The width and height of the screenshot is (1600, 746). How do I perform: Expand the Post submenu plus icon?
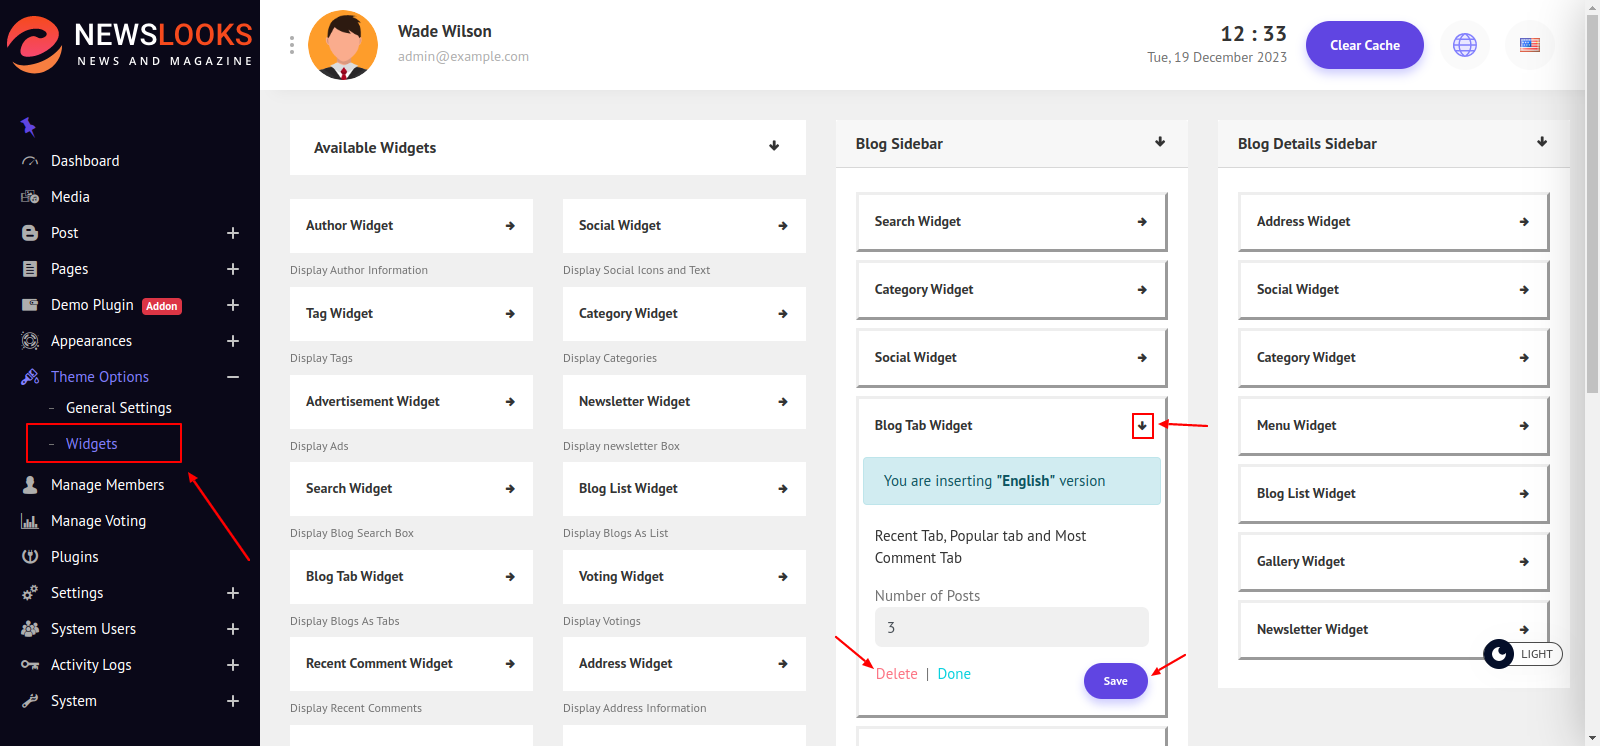click(x=233, y=233)
